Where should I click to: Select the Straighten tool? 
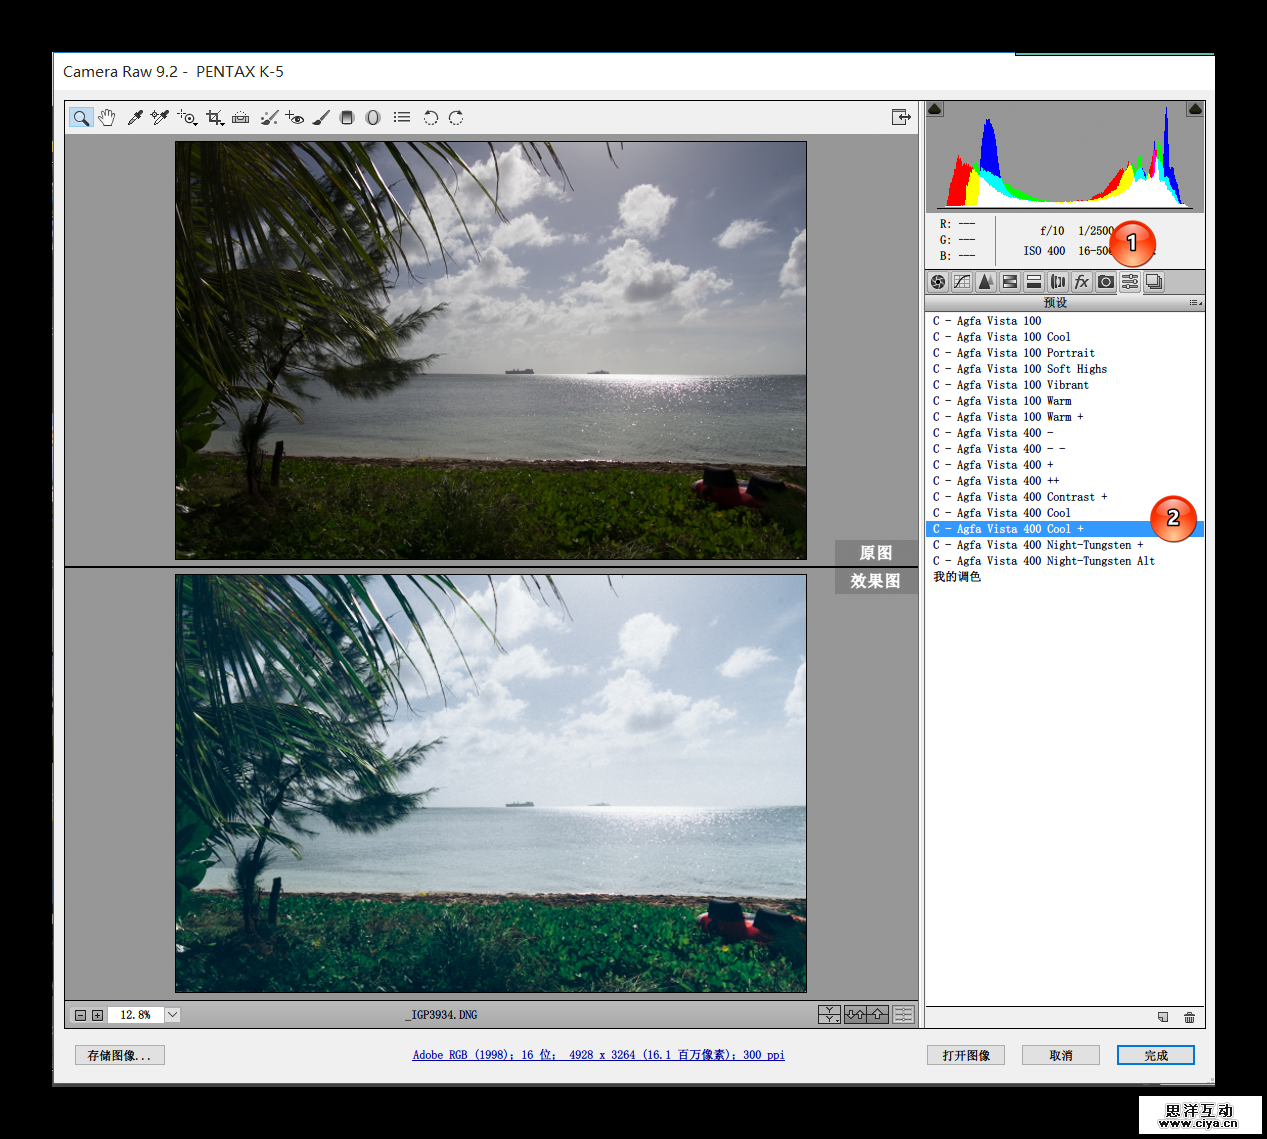tap(240, 118)
